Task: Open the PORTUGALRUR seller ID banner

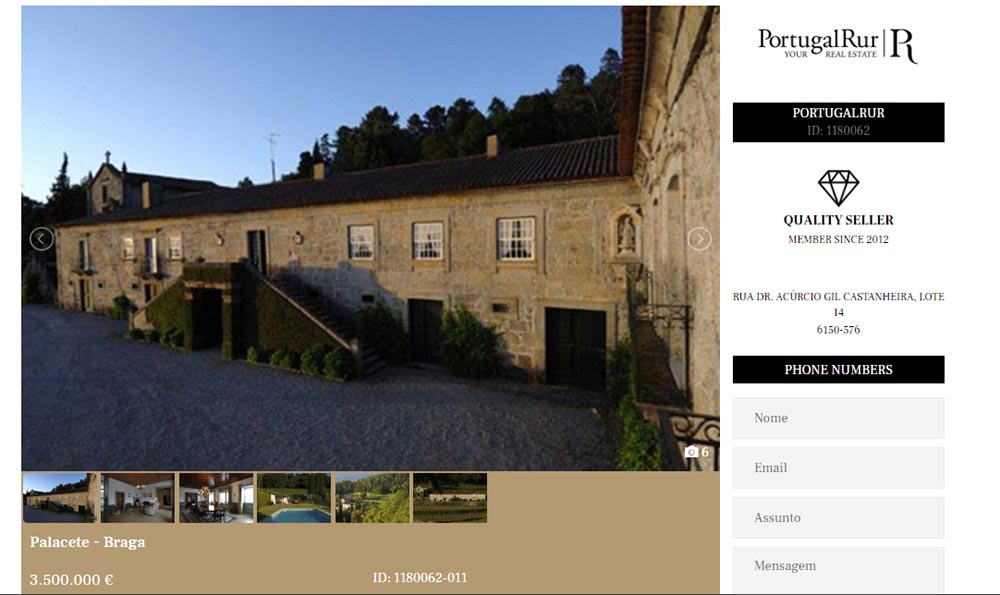Action: pos(838,122)
